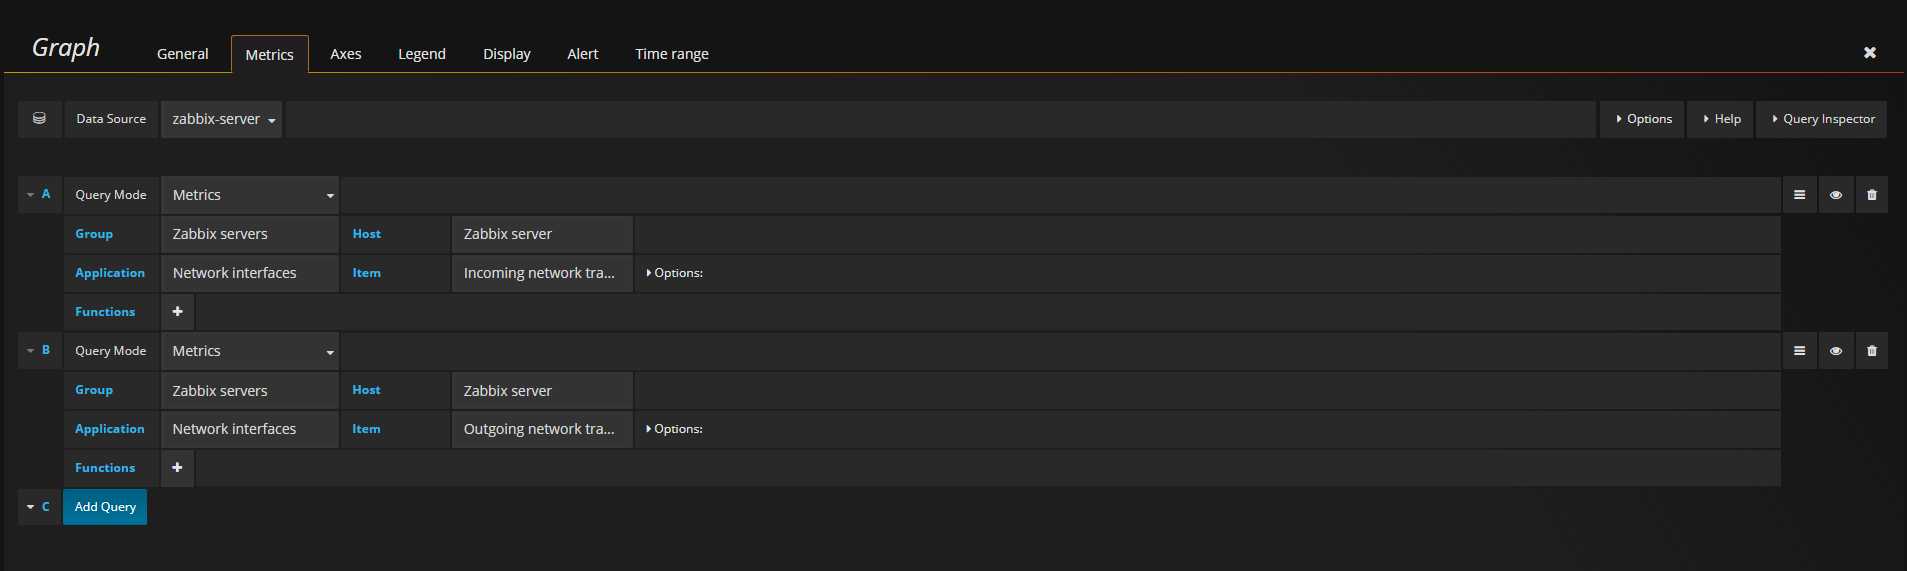Click the Group label in query A
Screen dimensions: 1907x571
(x=94, y=234)
